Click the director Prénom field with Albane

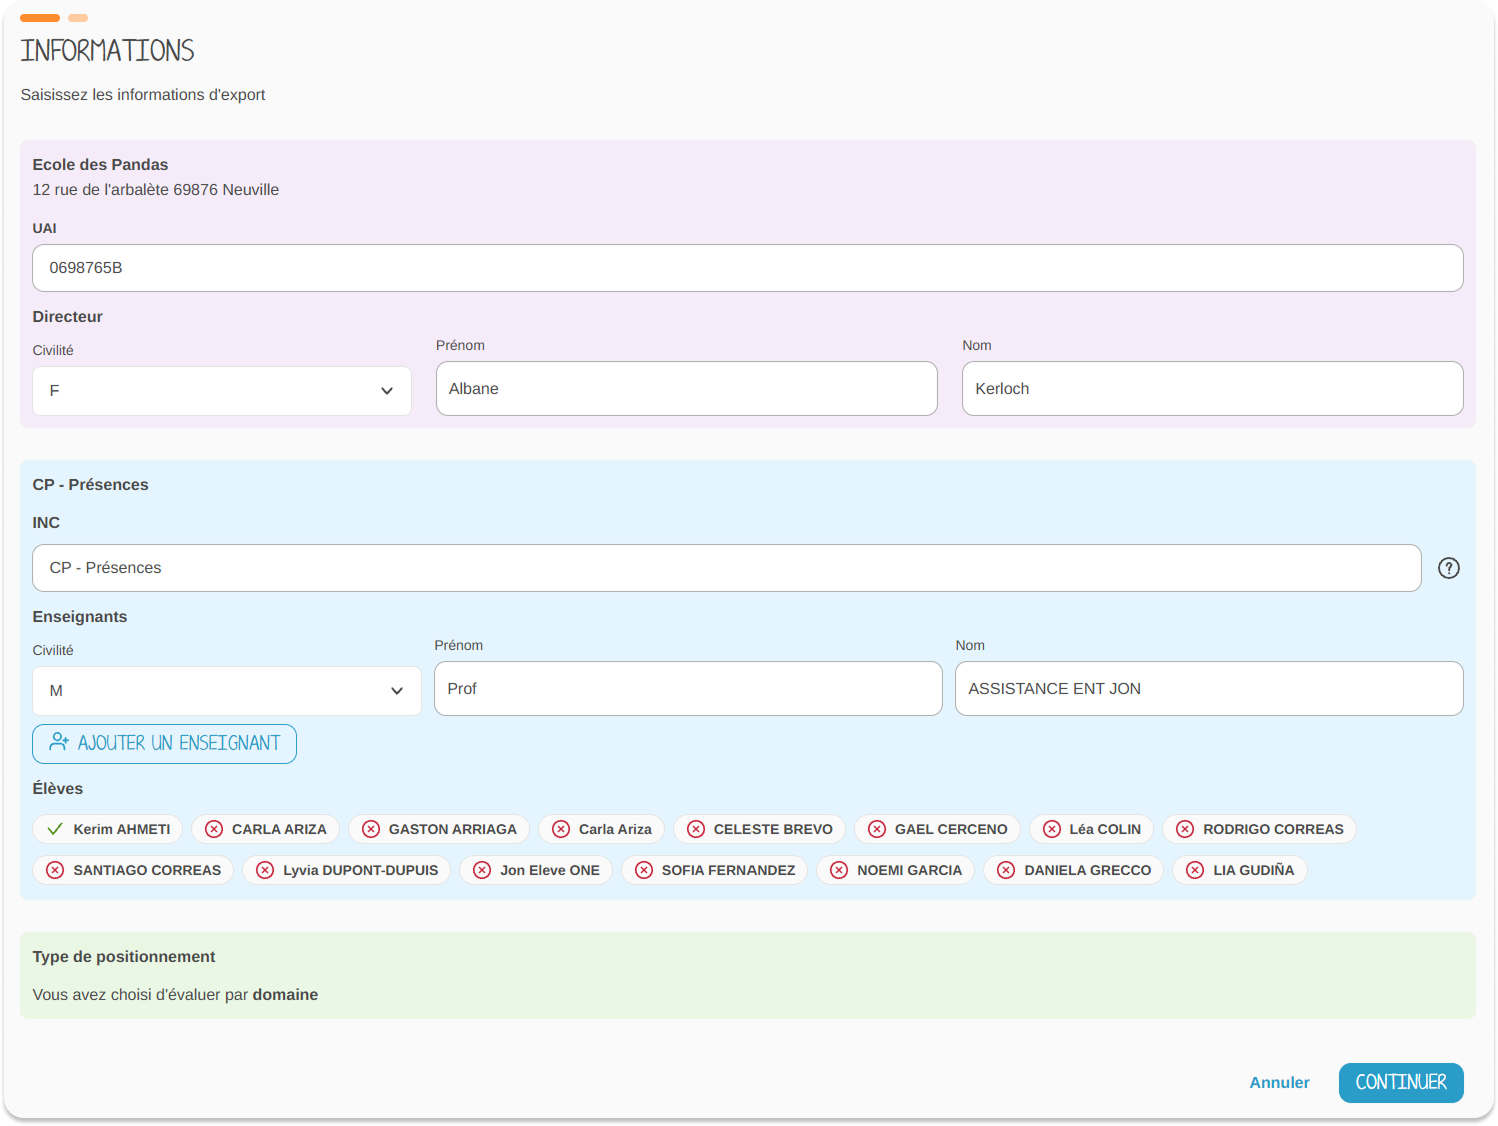(687, 389)
